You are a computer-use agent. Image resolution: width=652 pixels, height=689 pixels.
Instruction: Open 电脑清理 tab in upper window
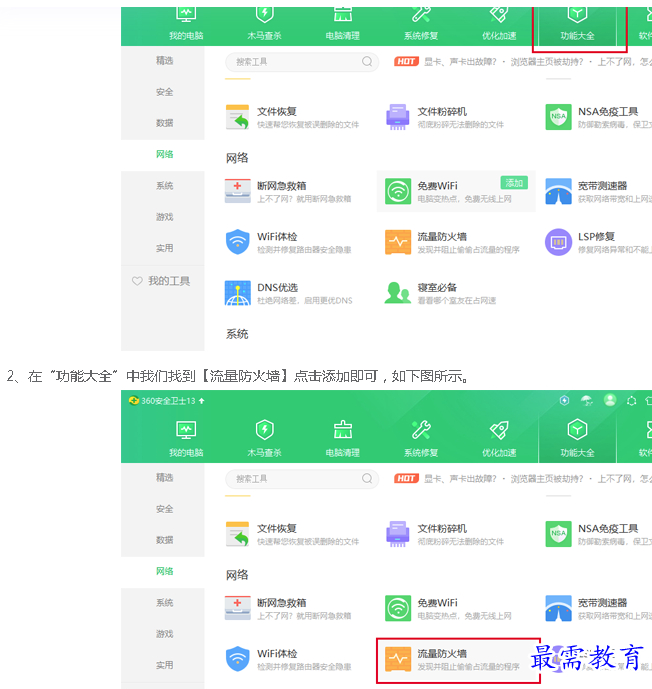tap(343, 25)
